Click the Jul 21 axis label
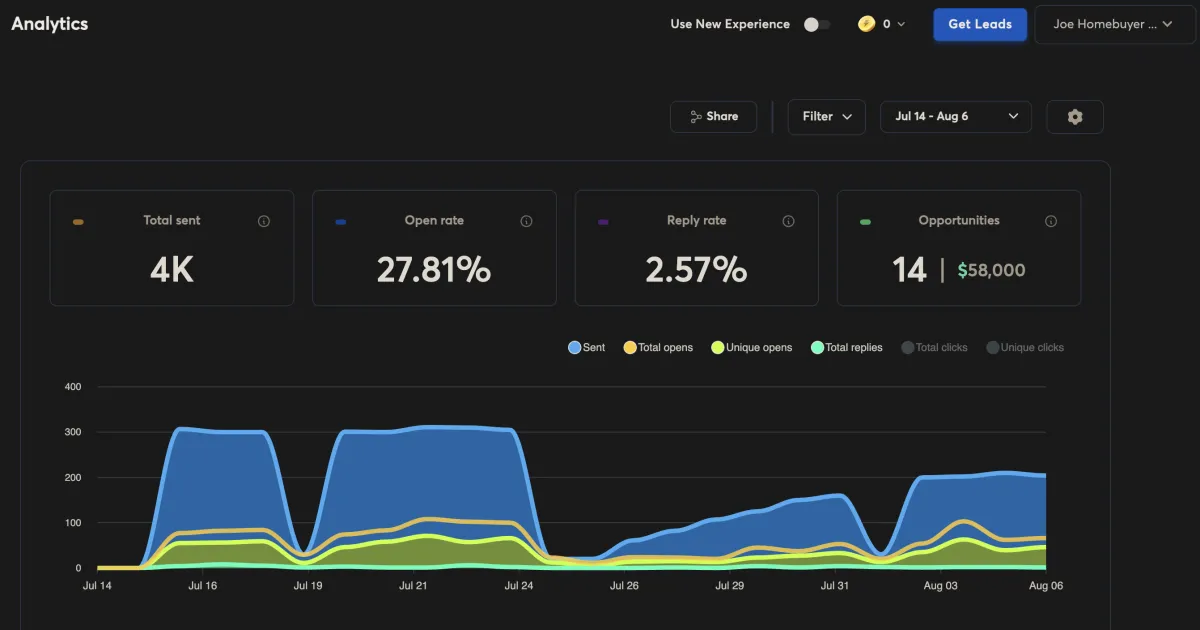The image size is (1200, 630). (413, 586)
